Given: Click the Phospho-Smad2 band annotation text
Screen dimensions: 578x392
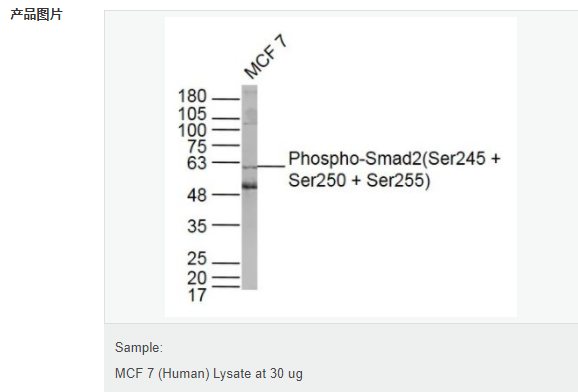Looking at the screenshot, I should [x=394, y=169].
